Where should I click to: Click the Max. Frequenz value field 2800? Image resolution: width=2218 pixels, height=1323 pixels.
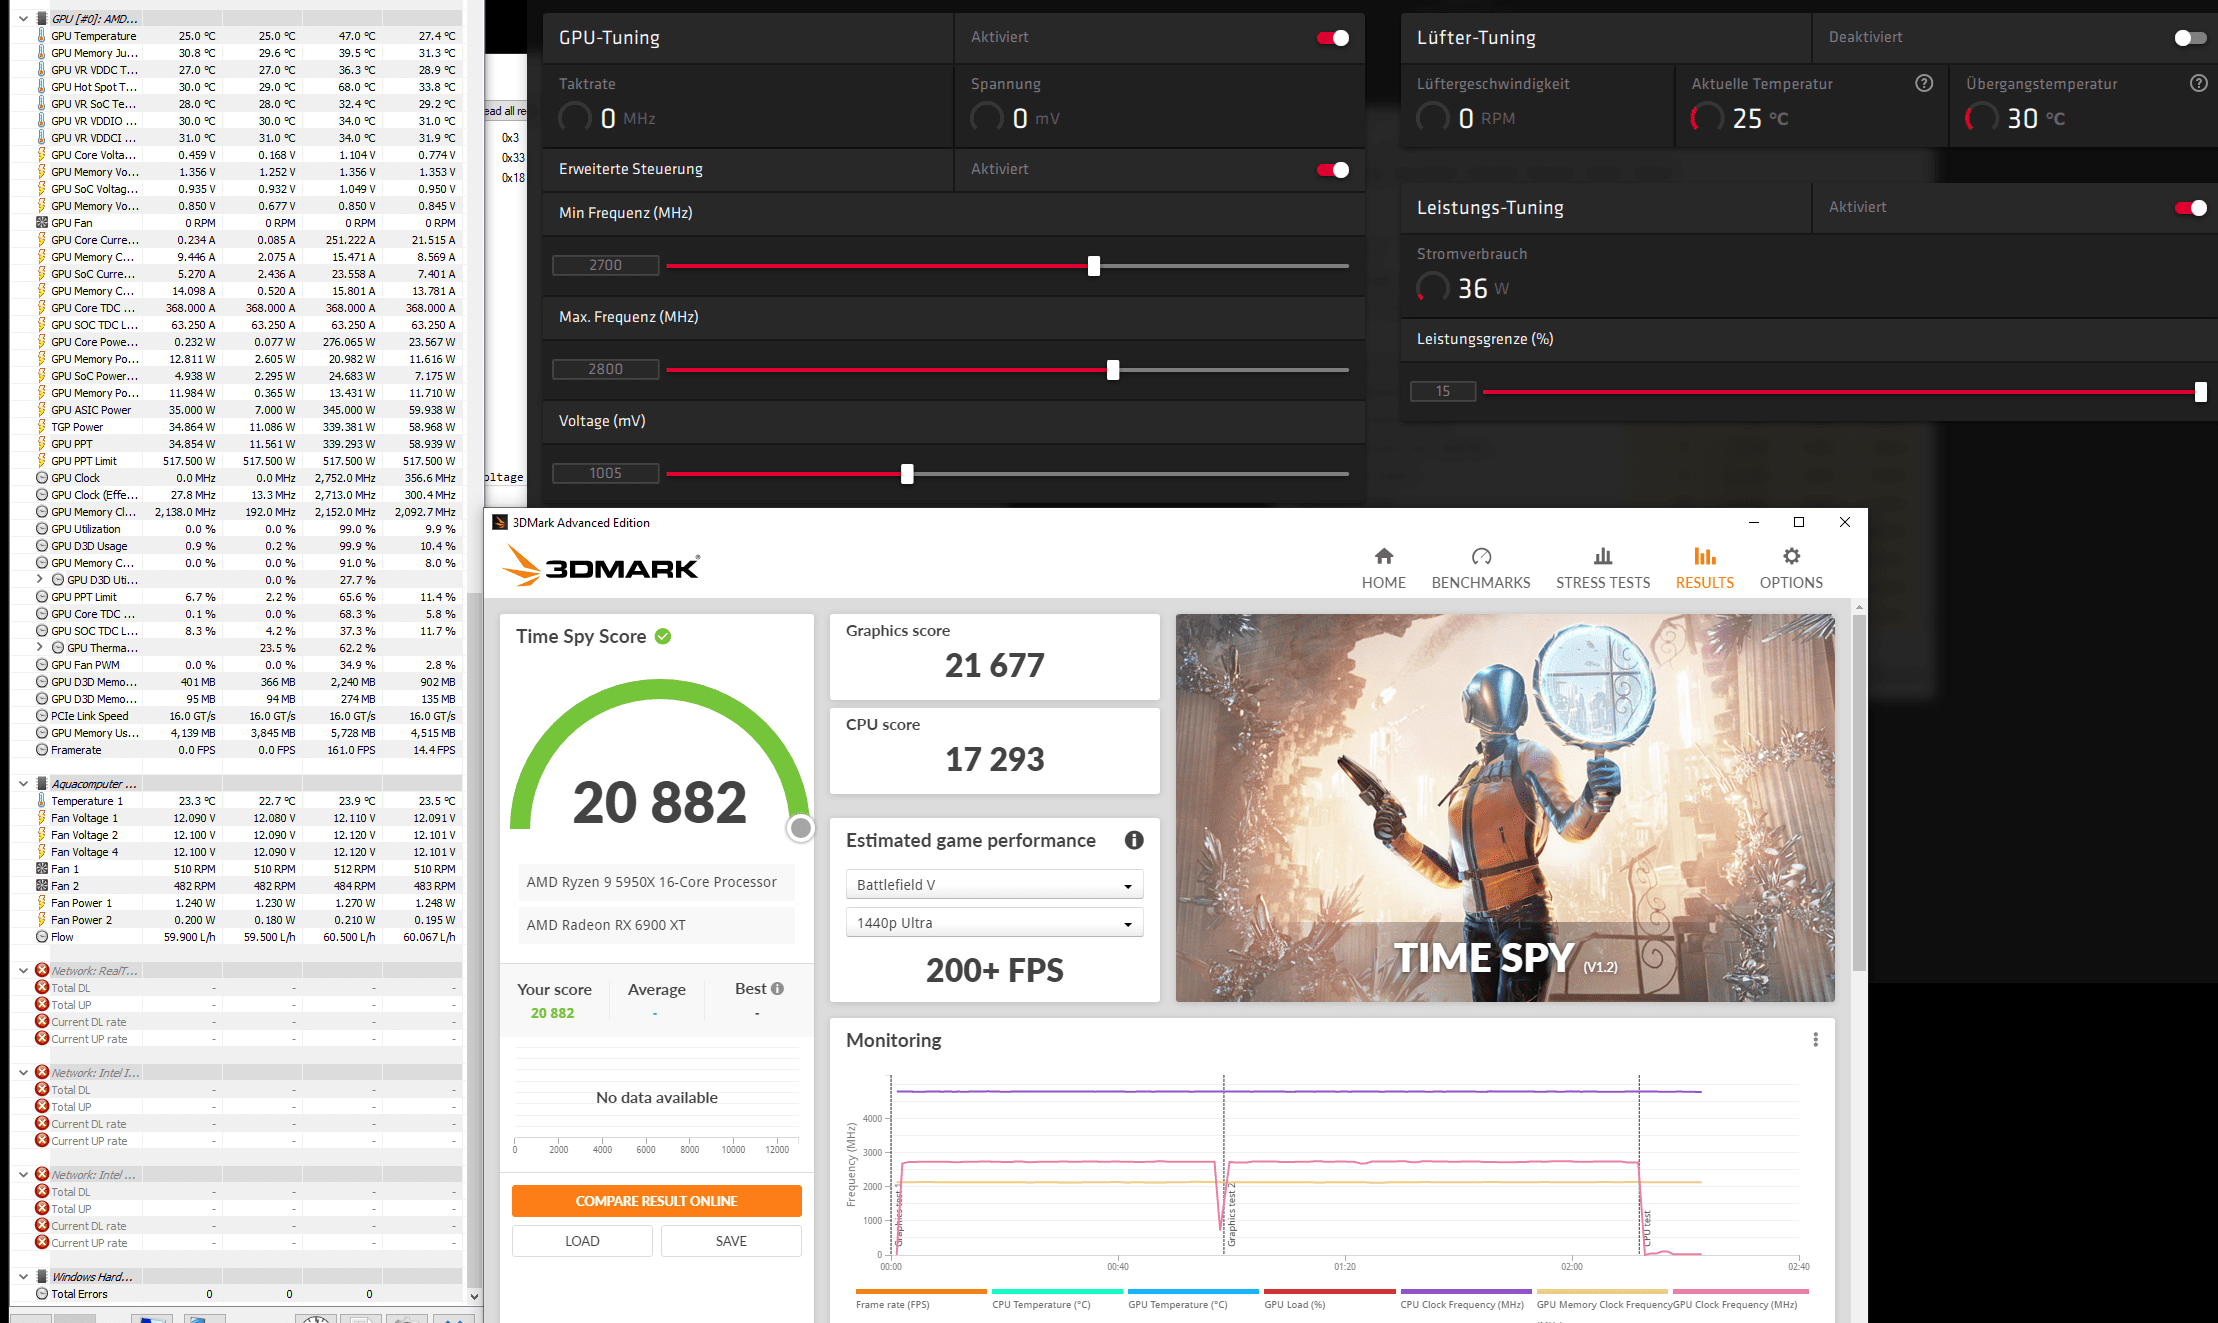pyautogui.click(x=605, y=369)
